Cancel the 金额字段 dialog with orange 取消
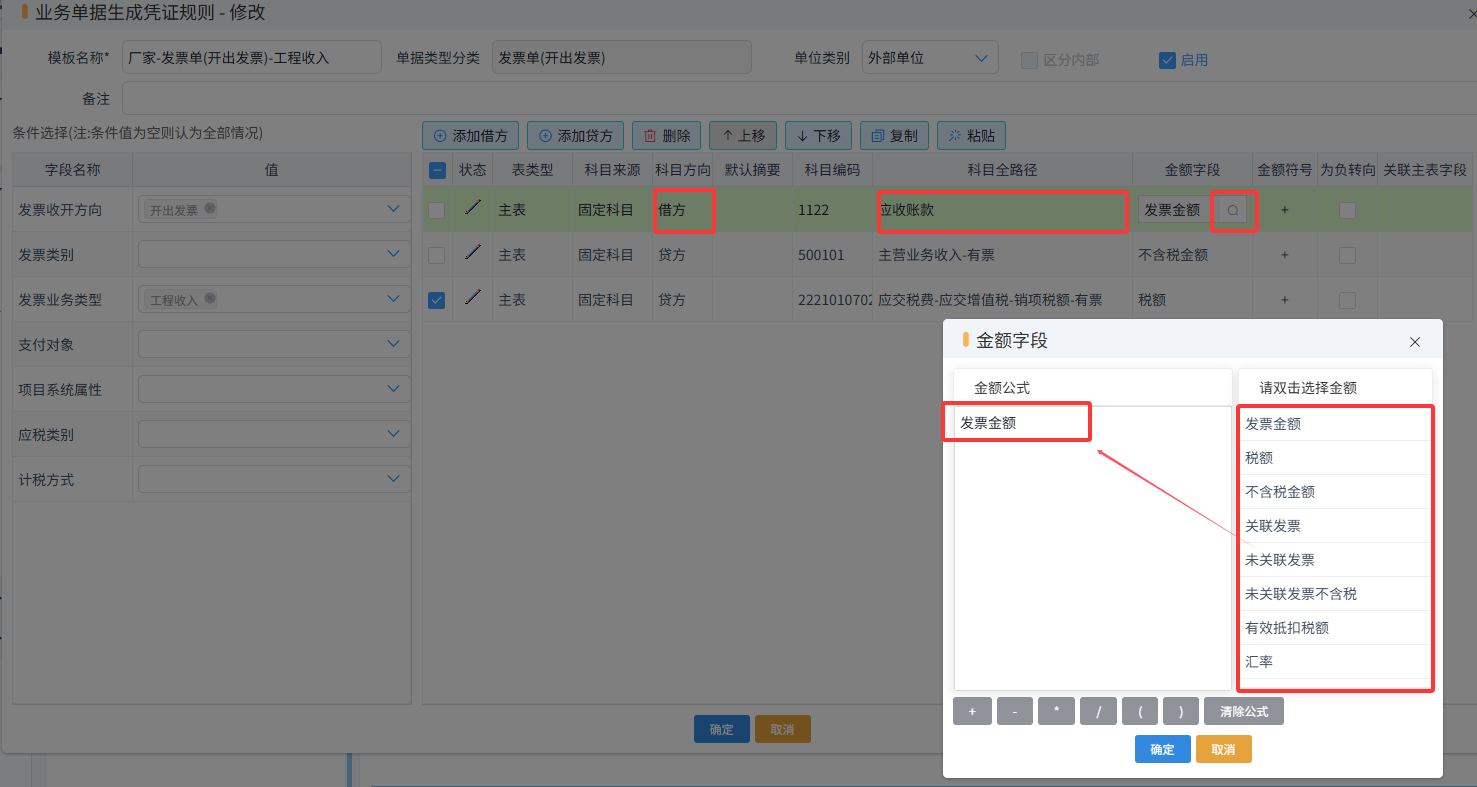Viewport: 1477px width, 787px height. point(1223,749)
